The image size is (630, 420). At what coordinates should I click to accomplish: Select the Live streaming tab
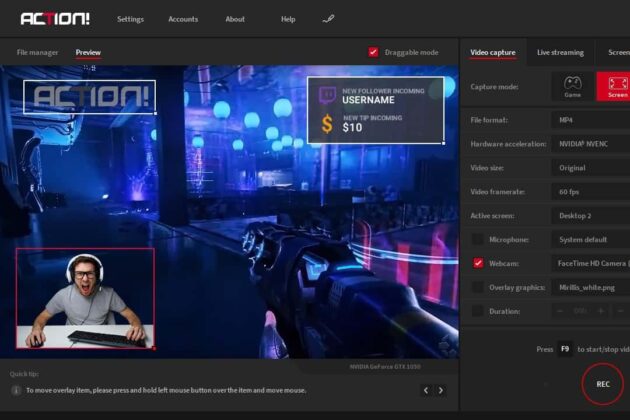click(x=560, y=52)
